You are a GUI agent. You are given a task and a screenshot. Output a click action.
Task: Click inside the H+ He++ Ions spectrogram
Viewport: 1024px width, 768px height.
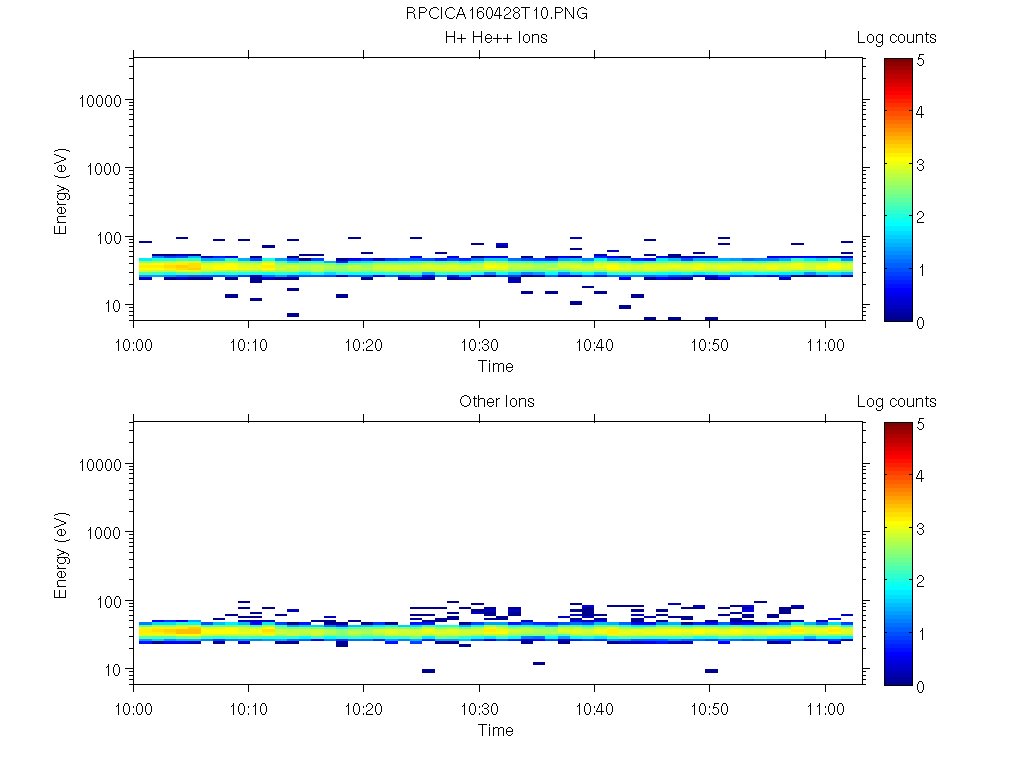click(499, 189)
